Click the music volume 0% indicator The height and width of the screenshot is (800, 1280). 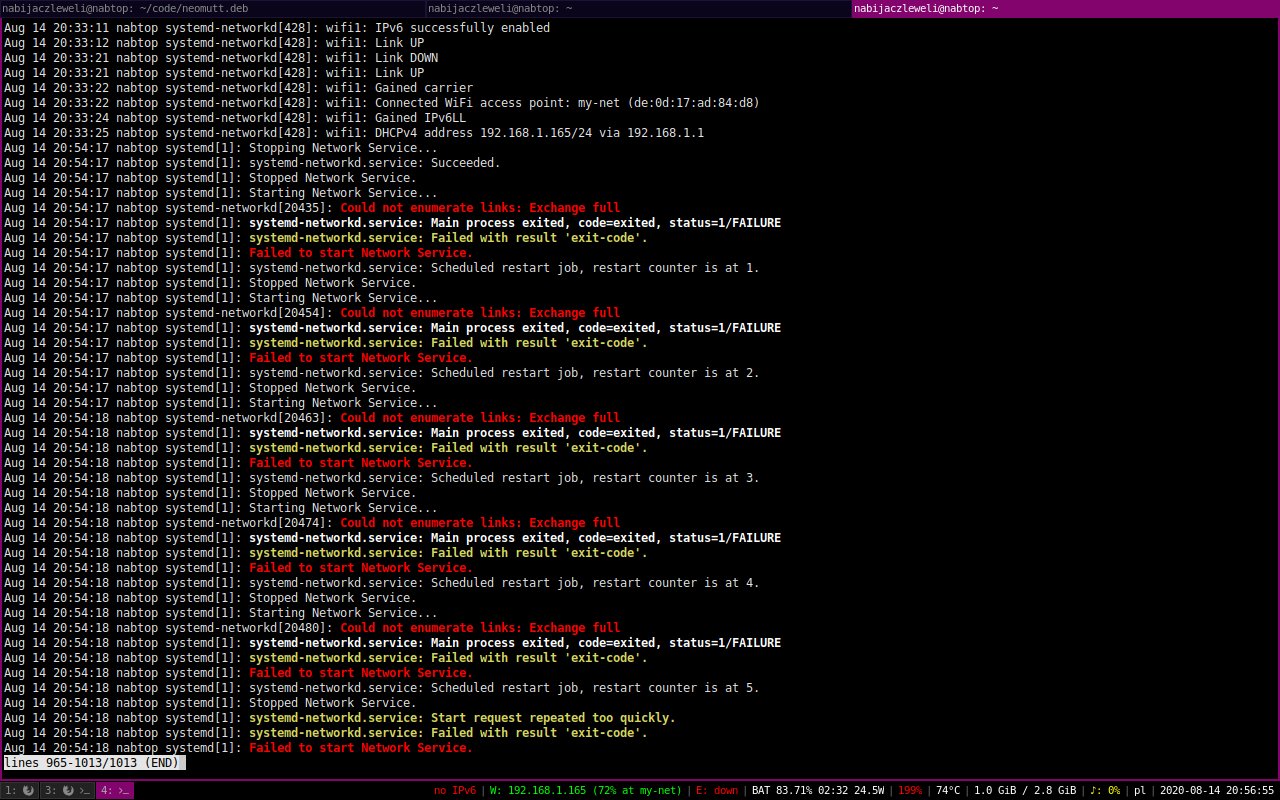click(1105, 791)
